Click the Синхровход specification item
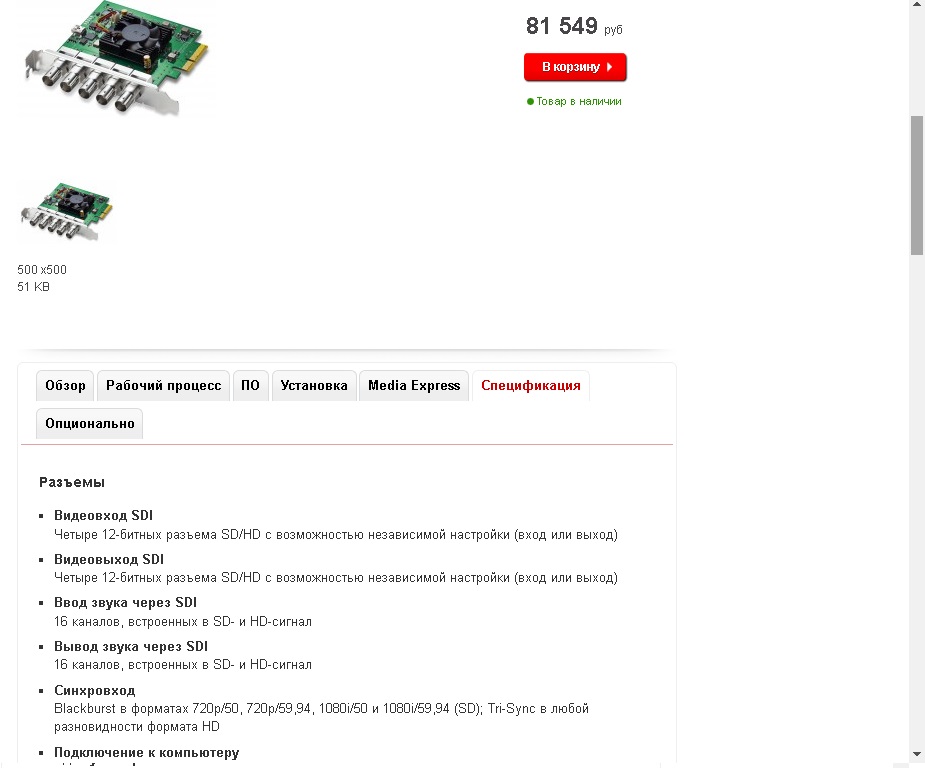Image resolution: width=925 pixels, height=772 pixels. pos(94,691)
